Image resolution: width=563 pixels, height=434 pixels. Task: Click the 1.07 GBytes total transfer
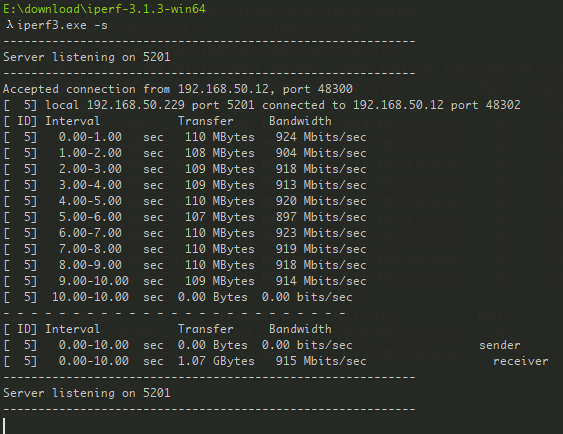pos(216,361)
